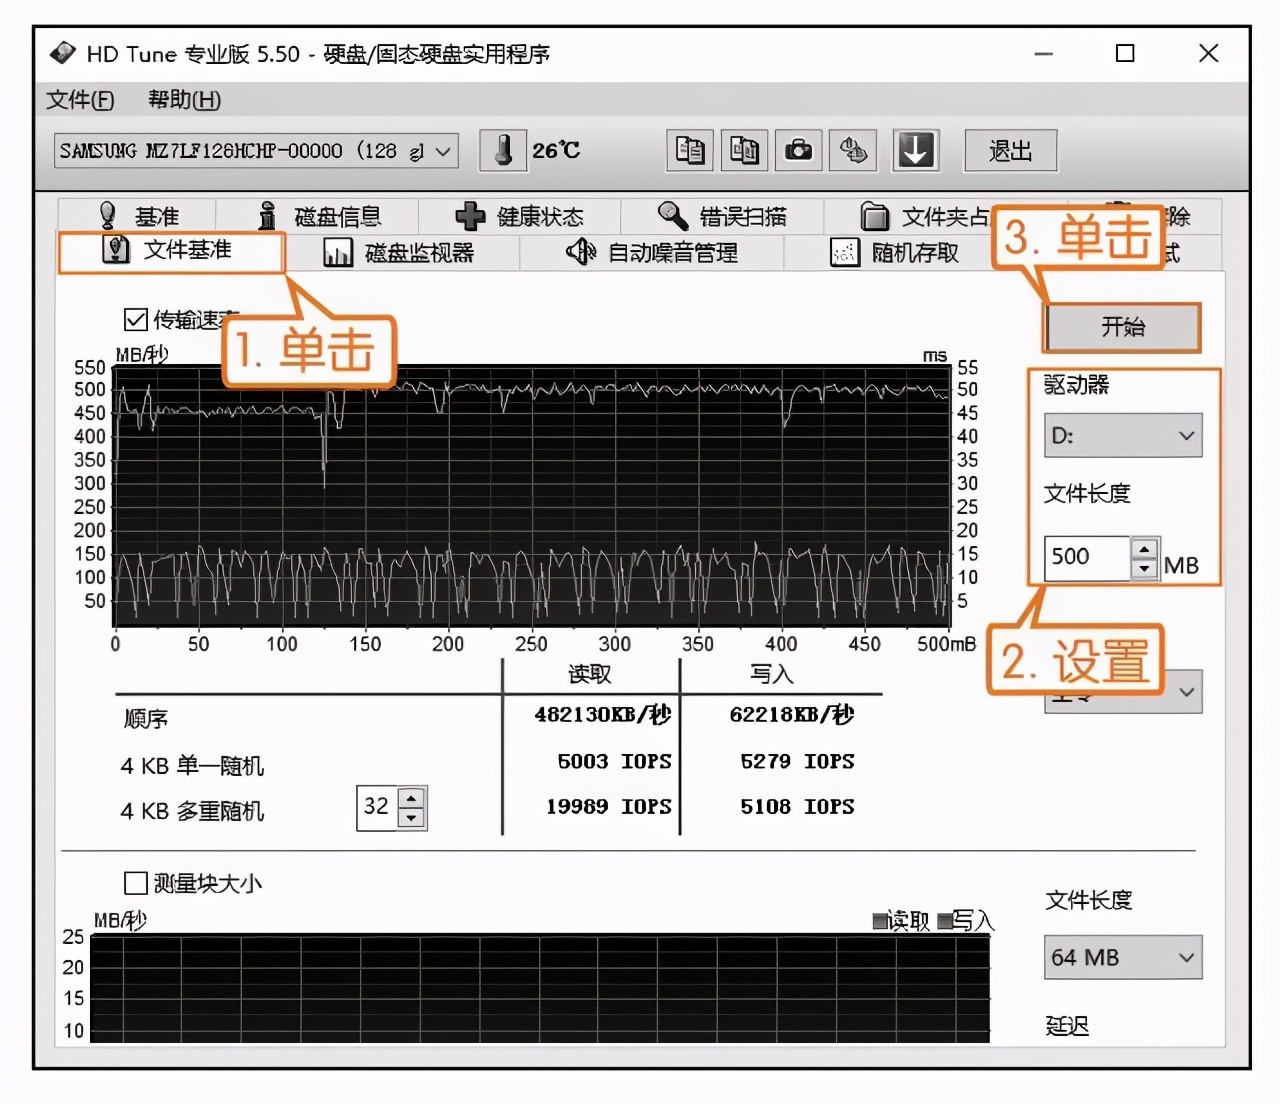Click the 读取 column header
1280x1104 pixels.
click(x=590, y=674)
